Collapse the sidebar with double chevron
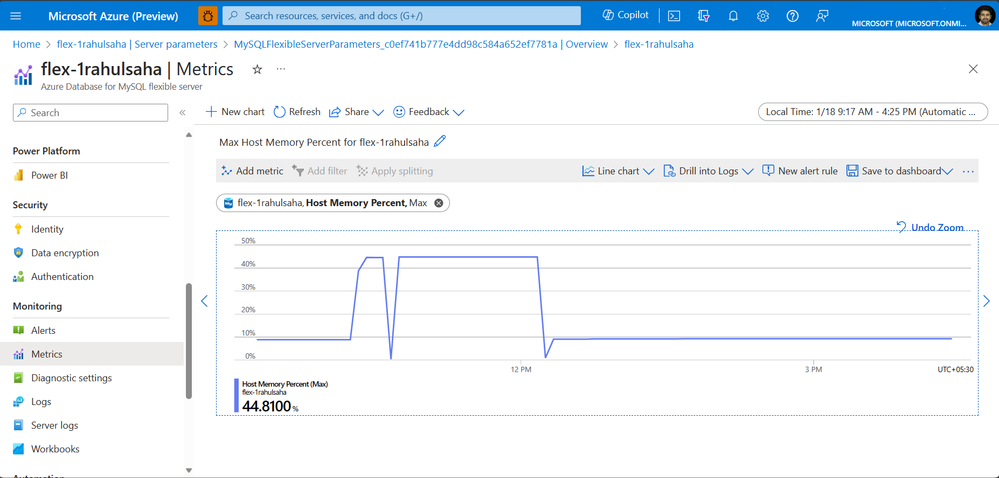999x478 pixels. [x=182, y=112]
